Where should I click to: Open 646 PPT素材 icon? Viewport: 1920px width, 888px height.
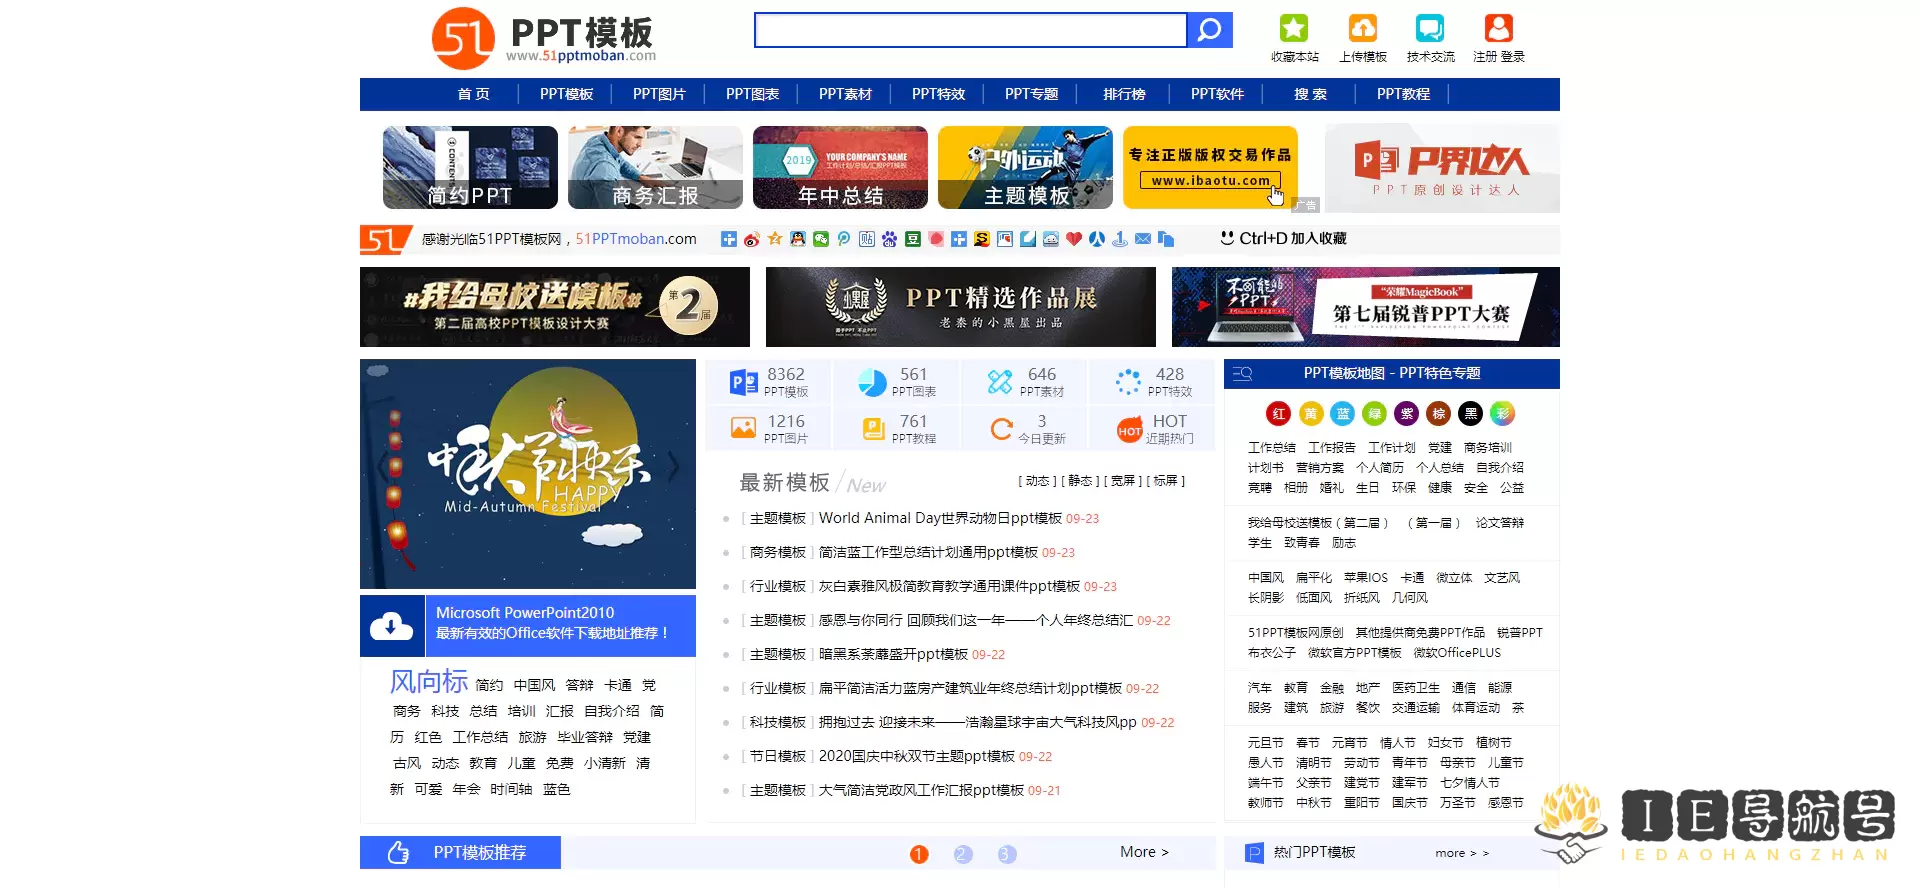(1000, 382)
